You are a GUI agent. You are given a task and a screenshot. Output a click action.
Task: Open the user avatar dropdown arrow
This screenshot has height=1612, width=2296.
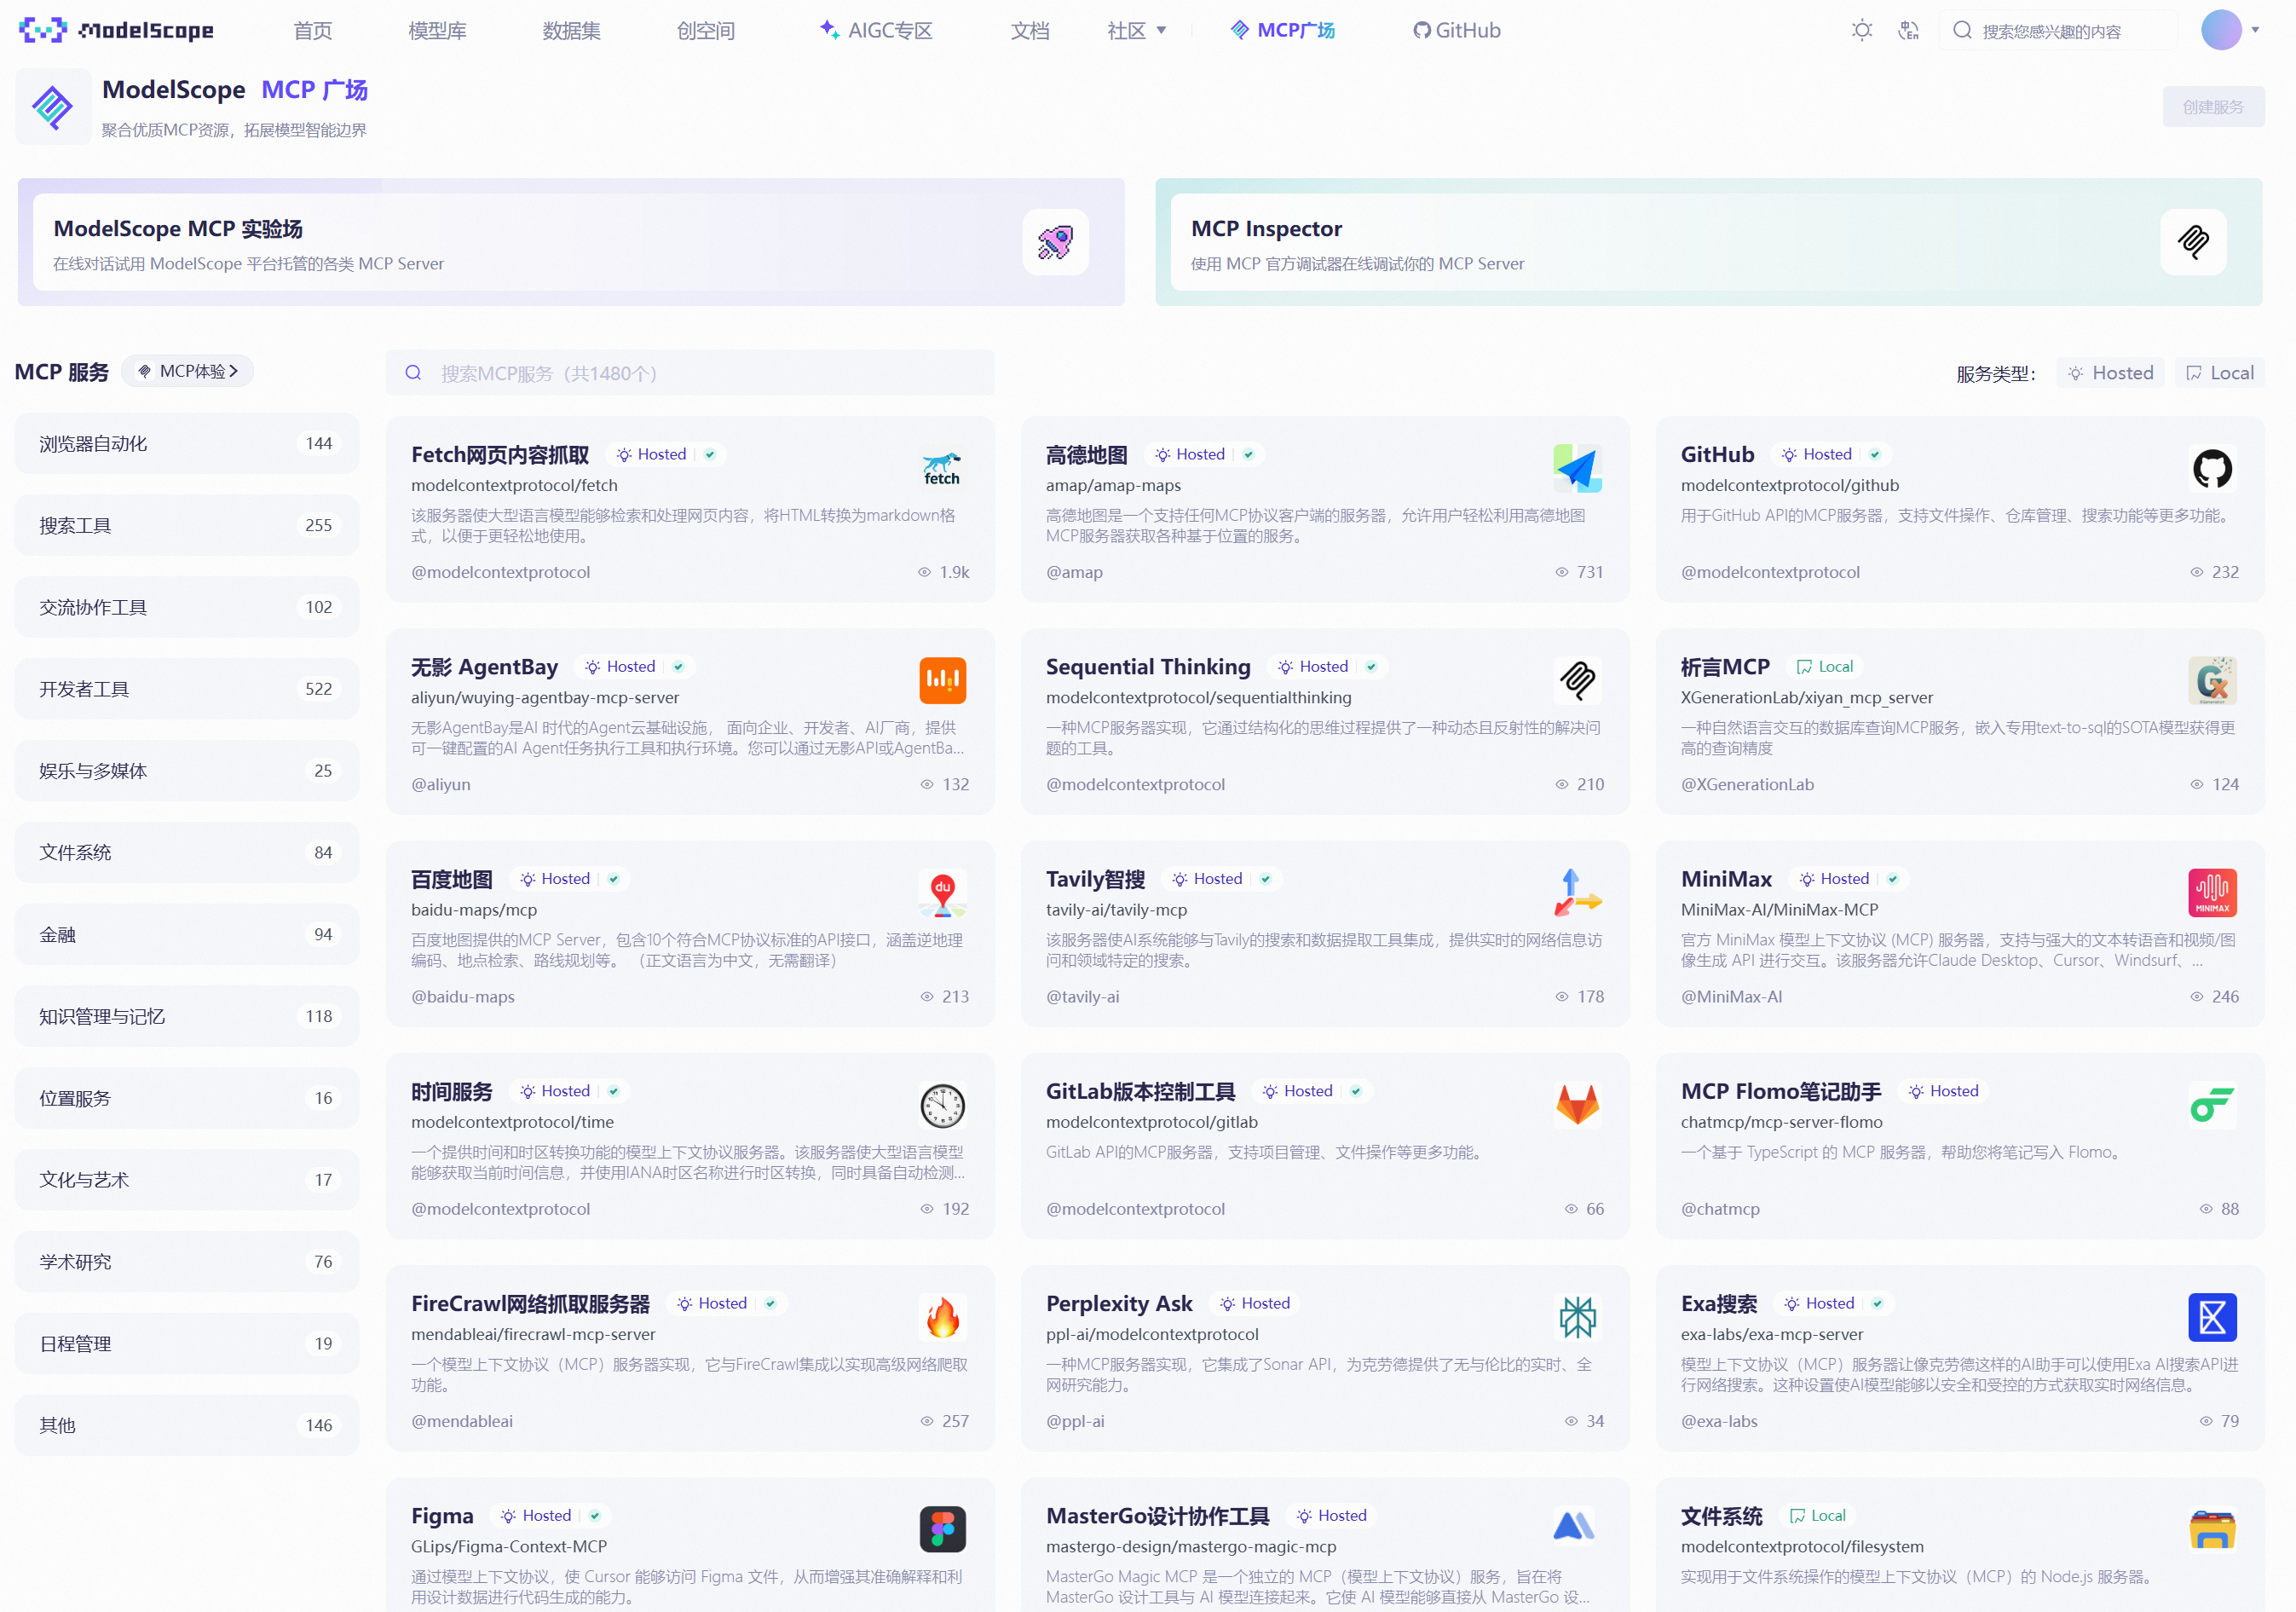[x=2255, y=30]
